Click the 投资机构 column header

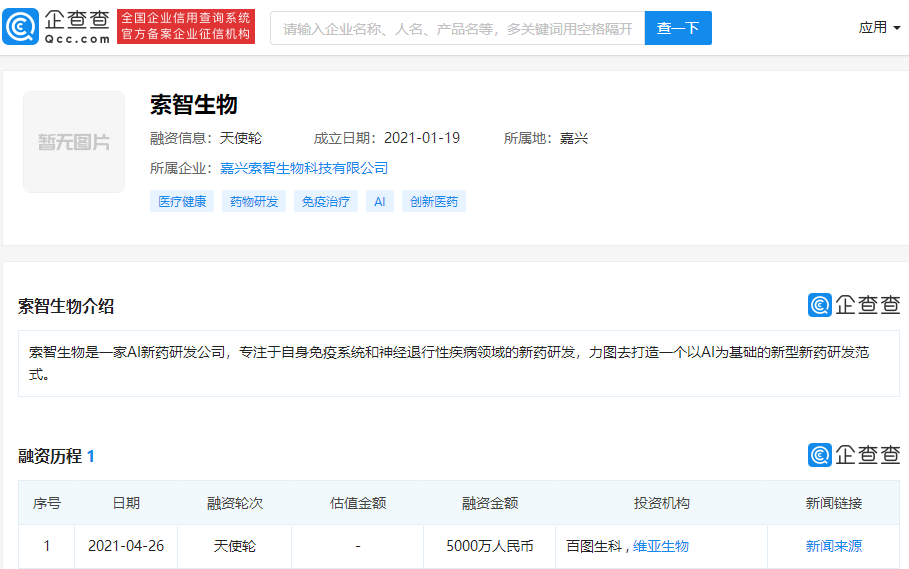click(x=661, y=503)
